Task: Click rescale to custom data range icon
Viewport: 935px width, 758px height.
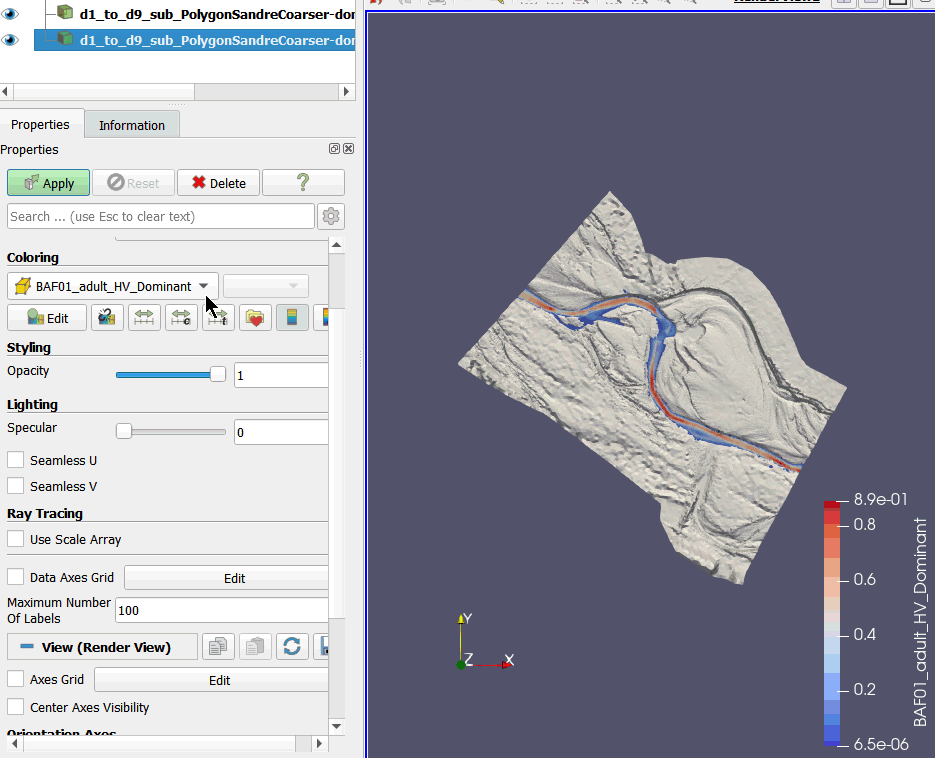Action: click(x=181, y=318)
